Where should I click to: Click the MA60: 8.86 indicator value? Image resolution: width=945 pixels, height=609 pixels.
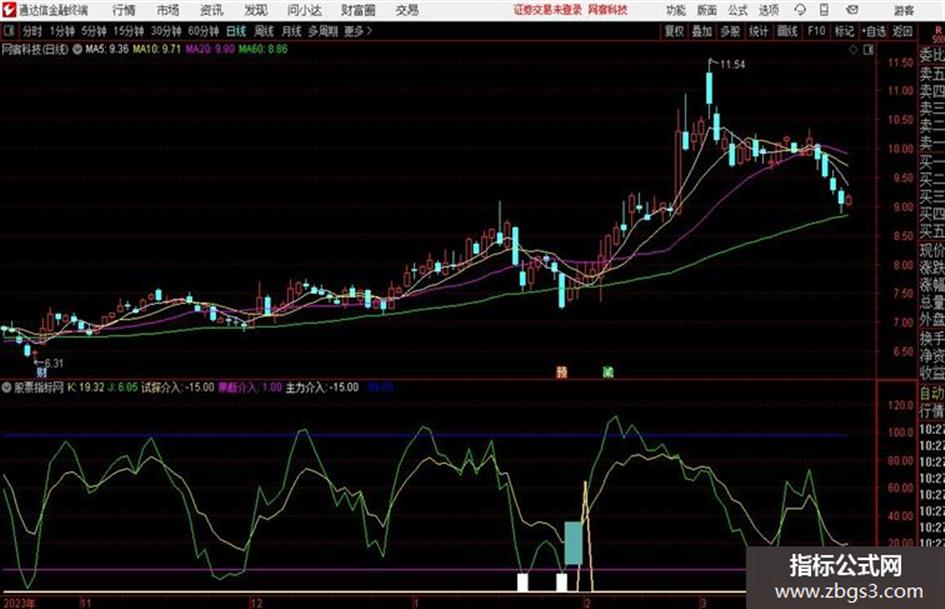[x=263, y=49]
